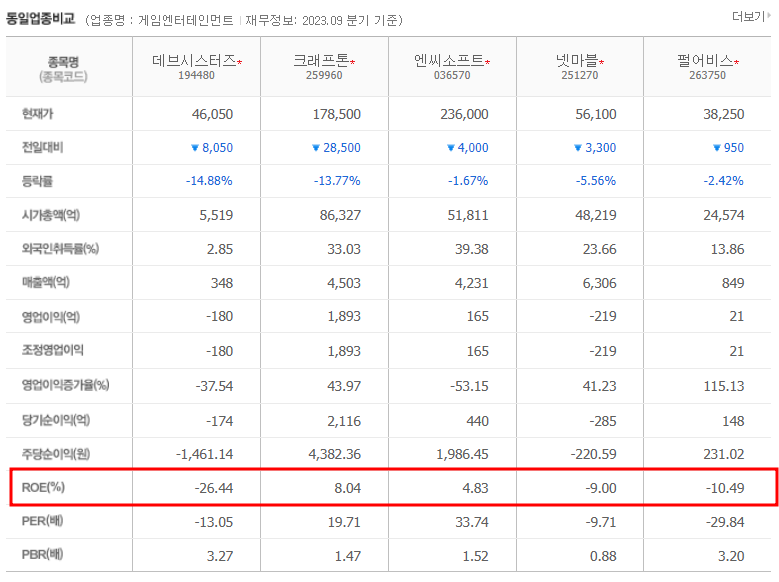The image size is (779, 582).
Task: Select revenue value 6,306
Action: [x=600, y=283]
